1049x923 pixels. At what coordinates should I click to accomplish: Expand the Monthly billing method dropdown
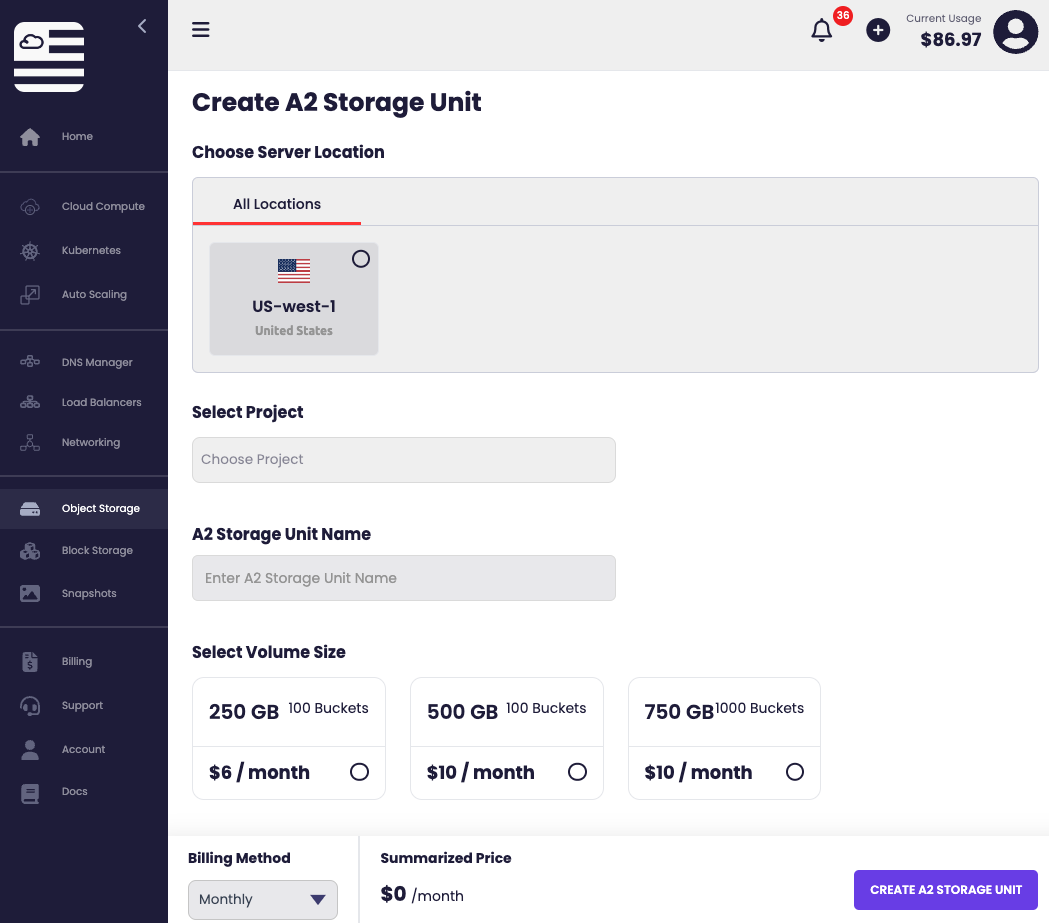coord(263,900)
